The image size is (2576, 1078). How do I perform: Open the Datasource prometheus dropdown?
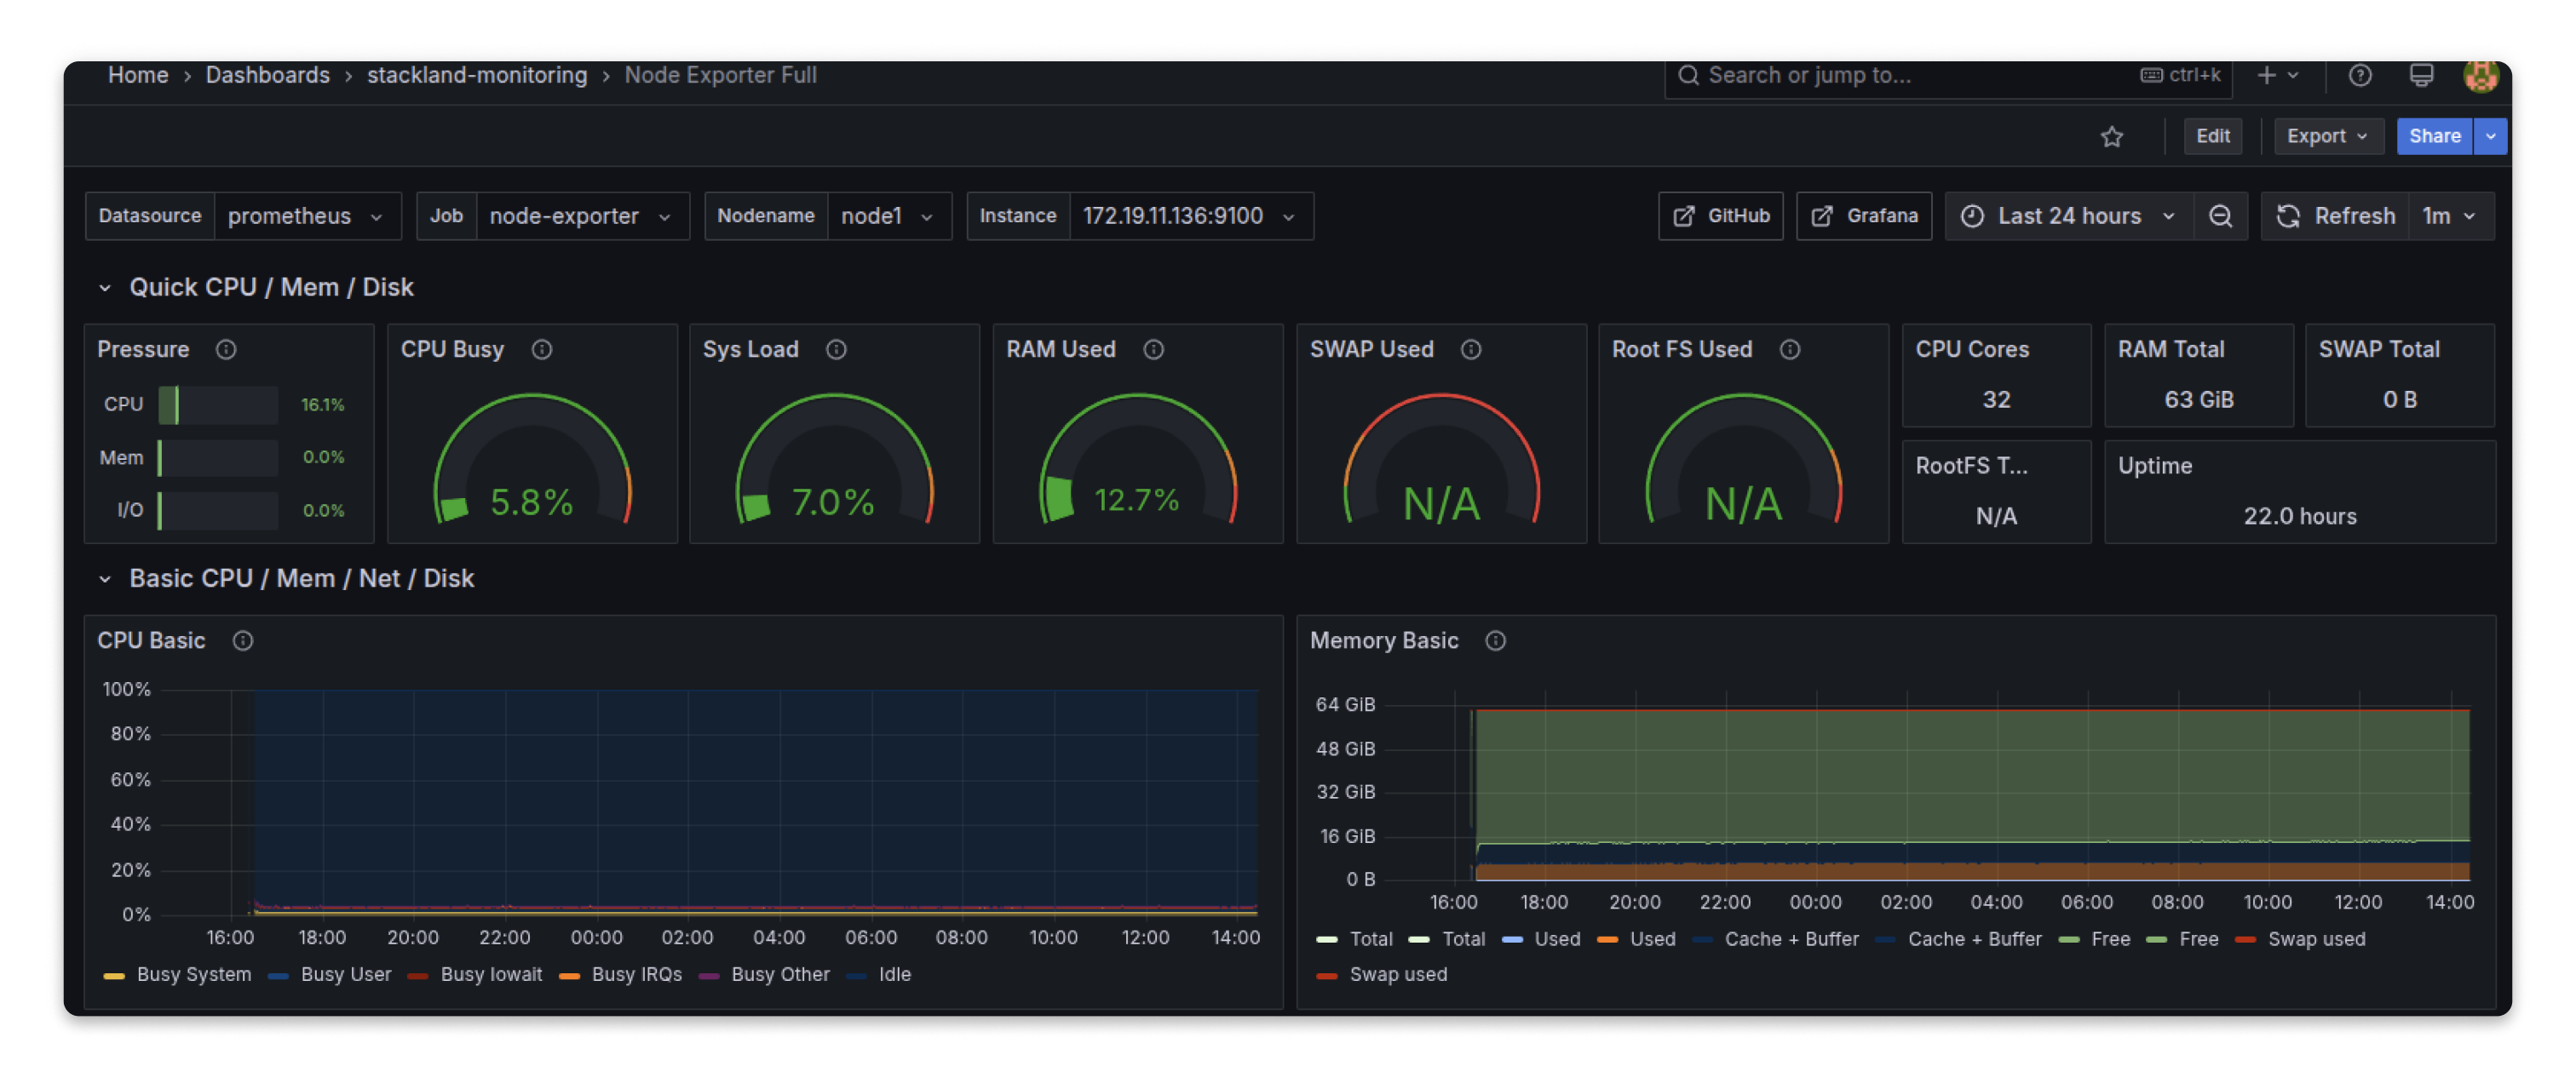(307, 216)
